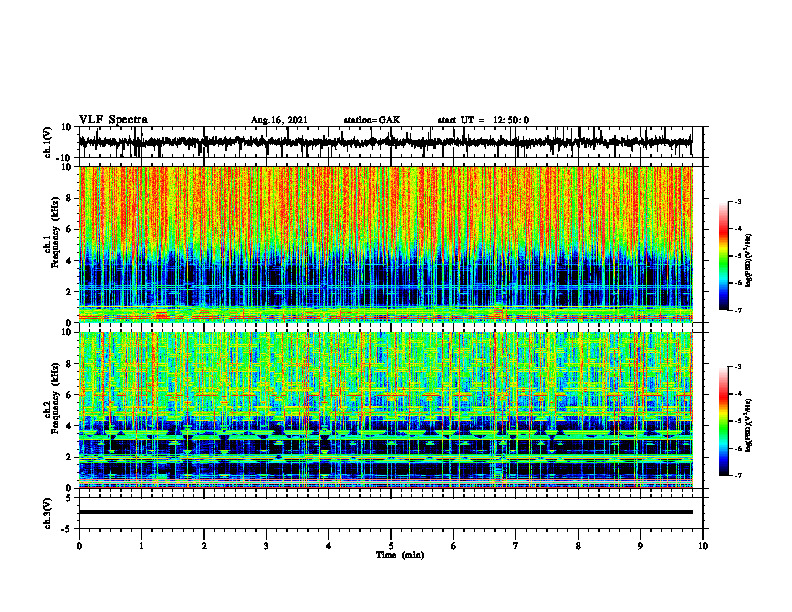The width and height of the screenshot is (792, 612).
Task: Click the "9" time axis tick label
Action: tap(640, 546)
